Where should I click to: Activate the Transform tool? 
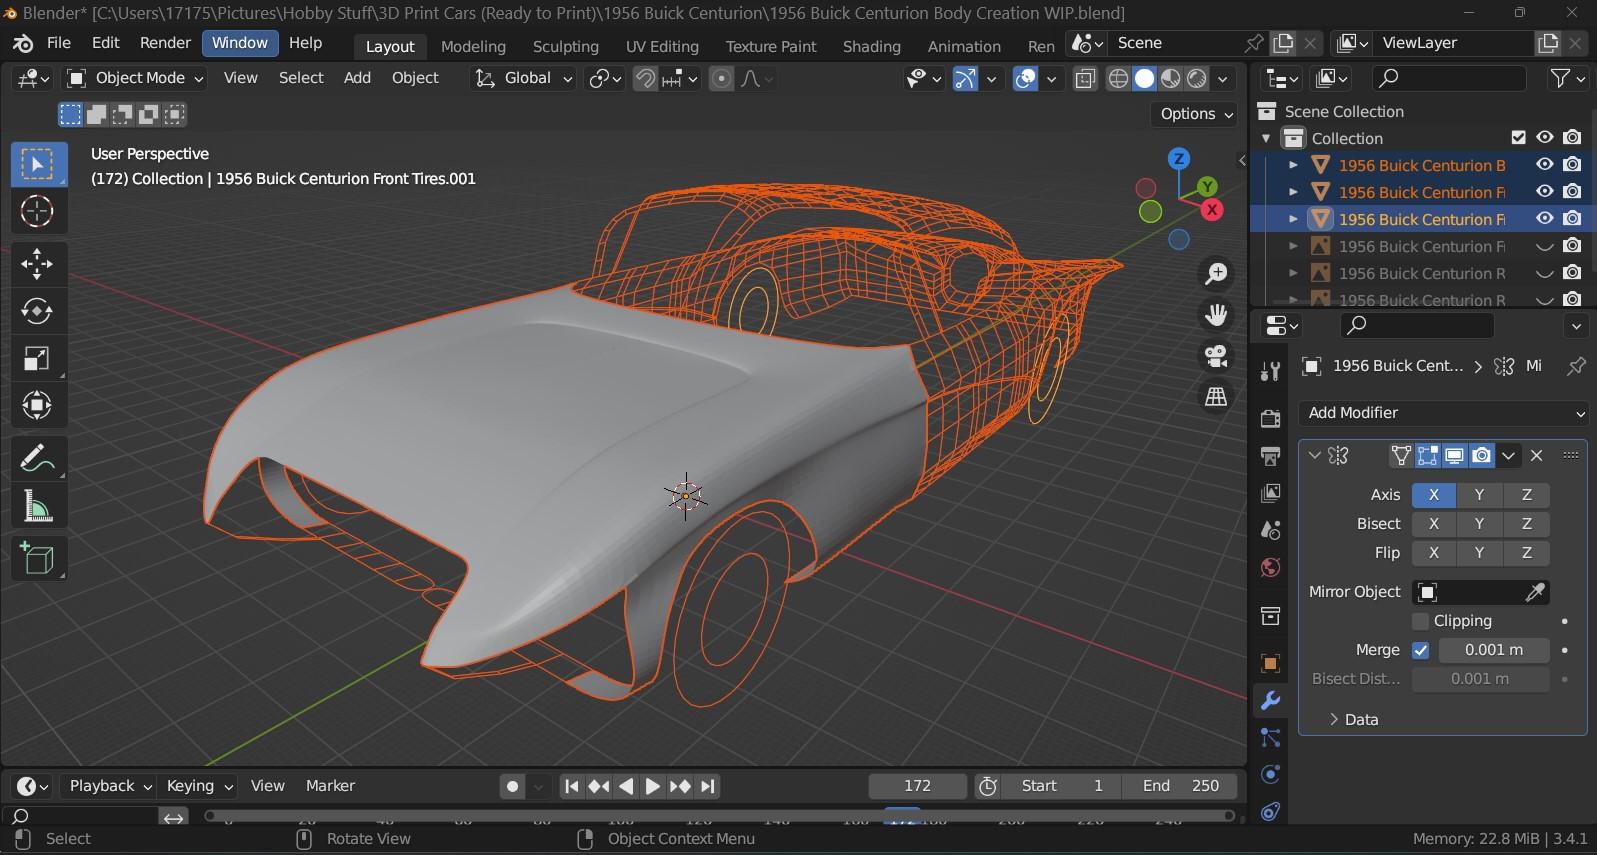[x=37, y=406]
